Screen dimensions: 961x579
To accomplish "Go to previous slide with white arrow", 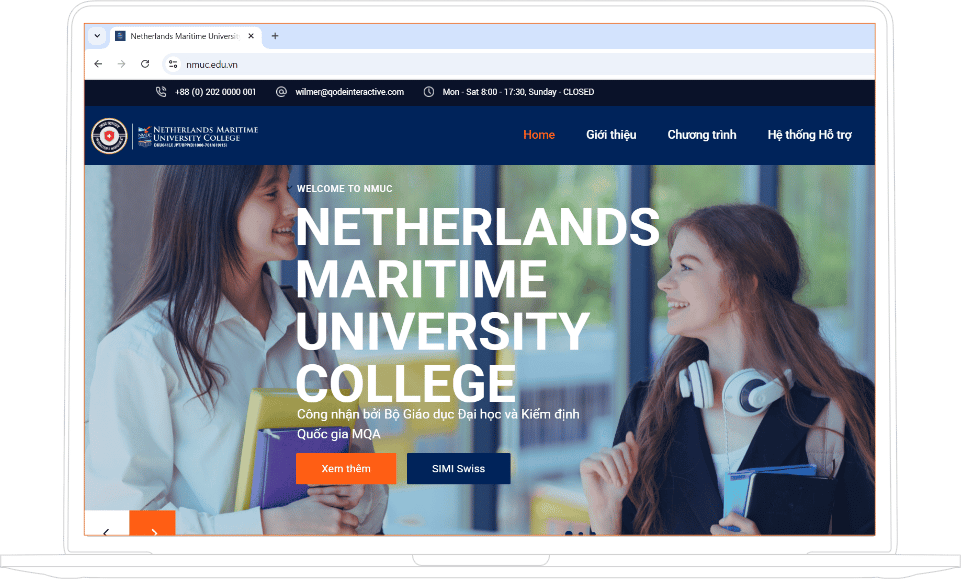I will pyautogui.click(x=107, y=523).
